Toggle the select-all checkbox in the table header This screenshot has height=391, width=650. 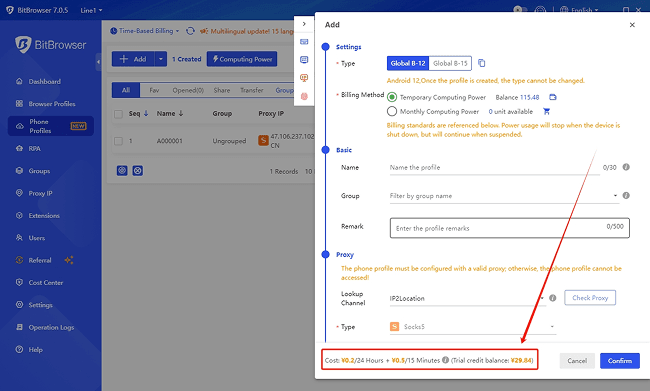[119, 114]
